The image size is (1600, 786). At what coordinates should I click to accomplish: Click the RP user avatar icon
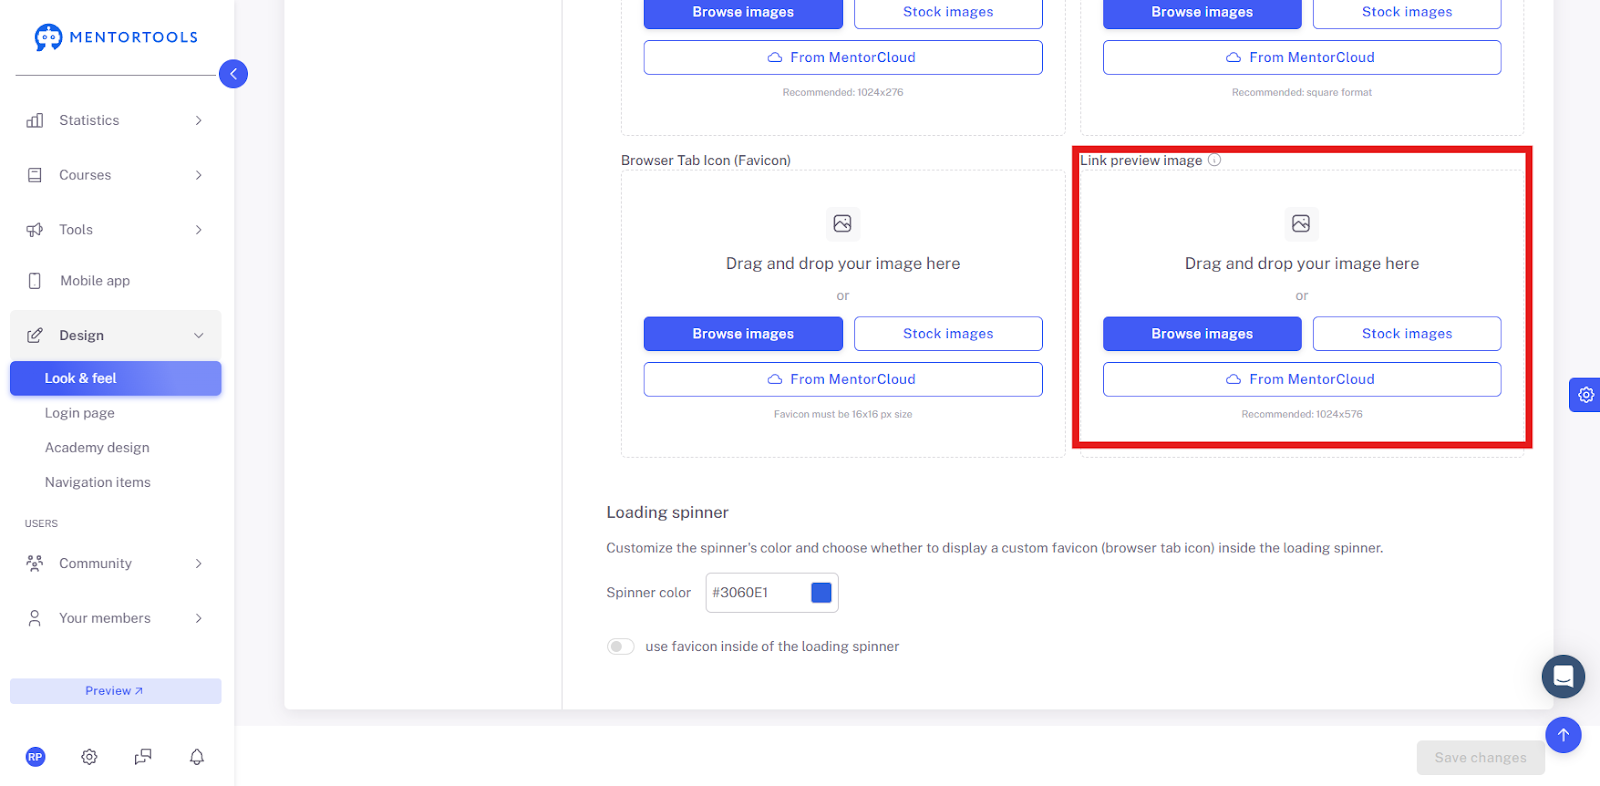[35, 757]
